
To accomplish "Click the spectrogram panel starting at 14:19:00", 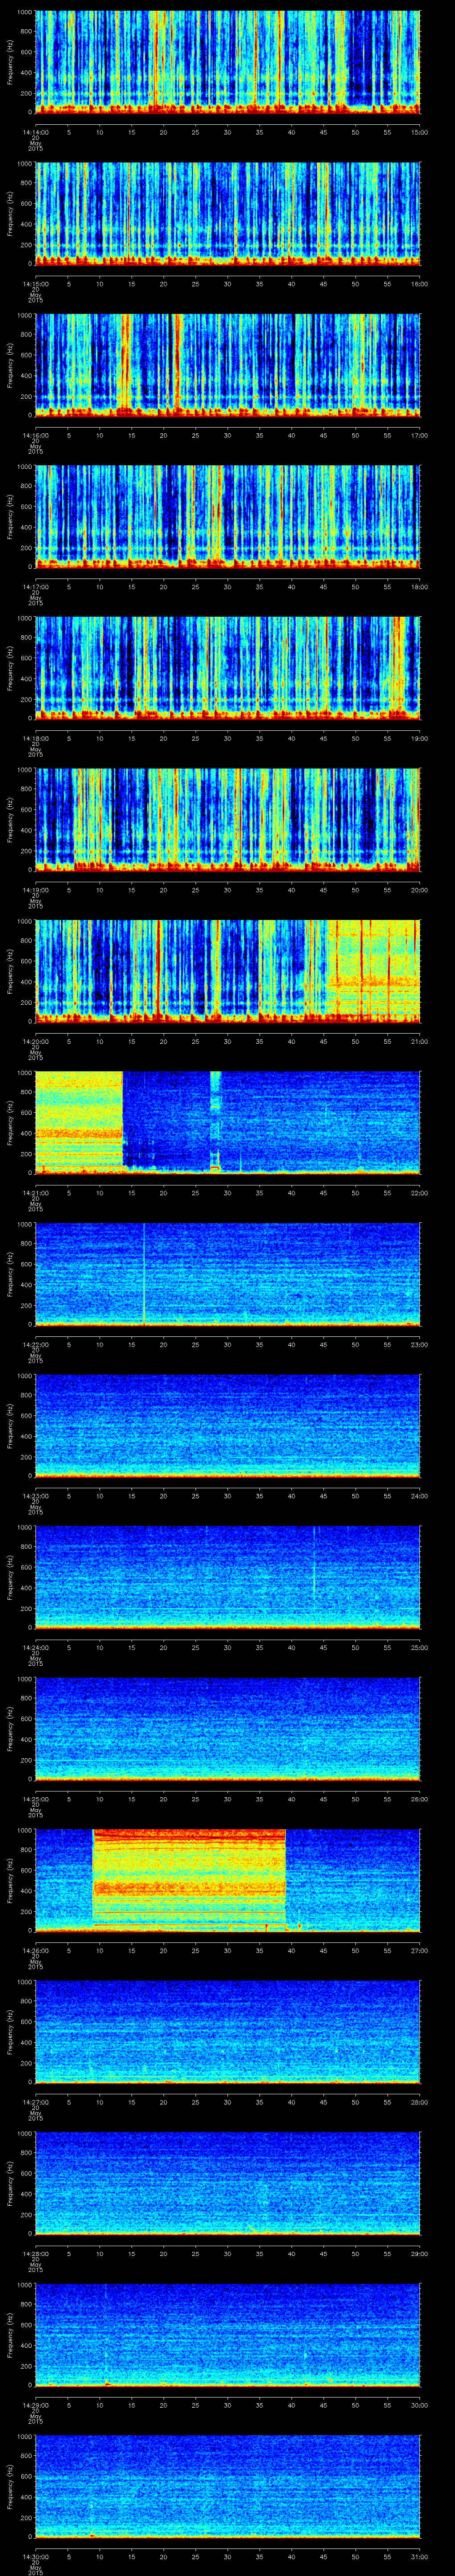I will [228, 819].
